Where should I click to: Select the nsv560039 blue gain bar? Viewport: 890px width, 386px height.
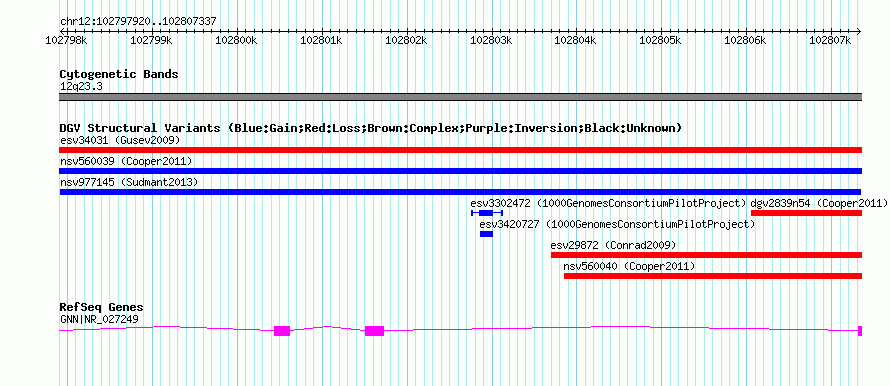[x=460, y=171]
